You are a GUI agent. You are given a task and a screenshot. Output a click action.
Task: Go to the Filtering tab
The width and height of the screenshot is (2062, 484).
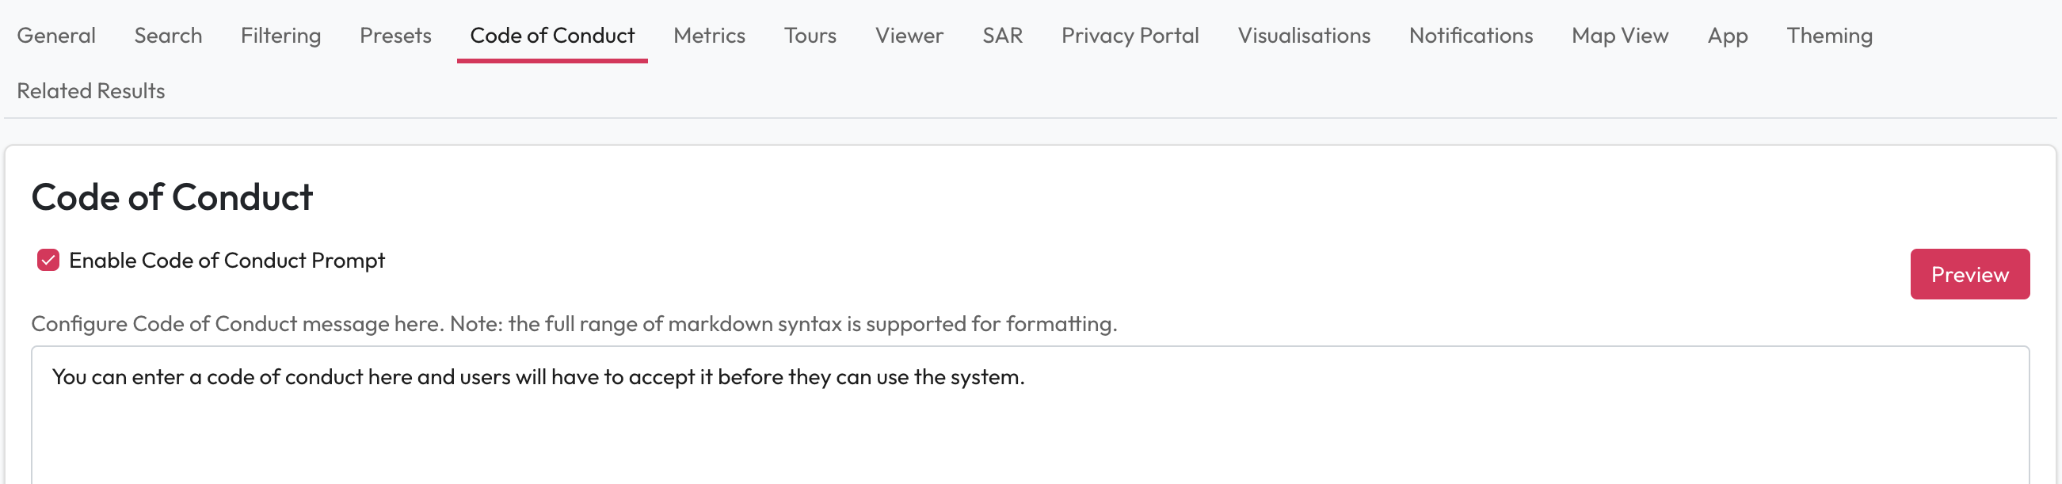280,36
